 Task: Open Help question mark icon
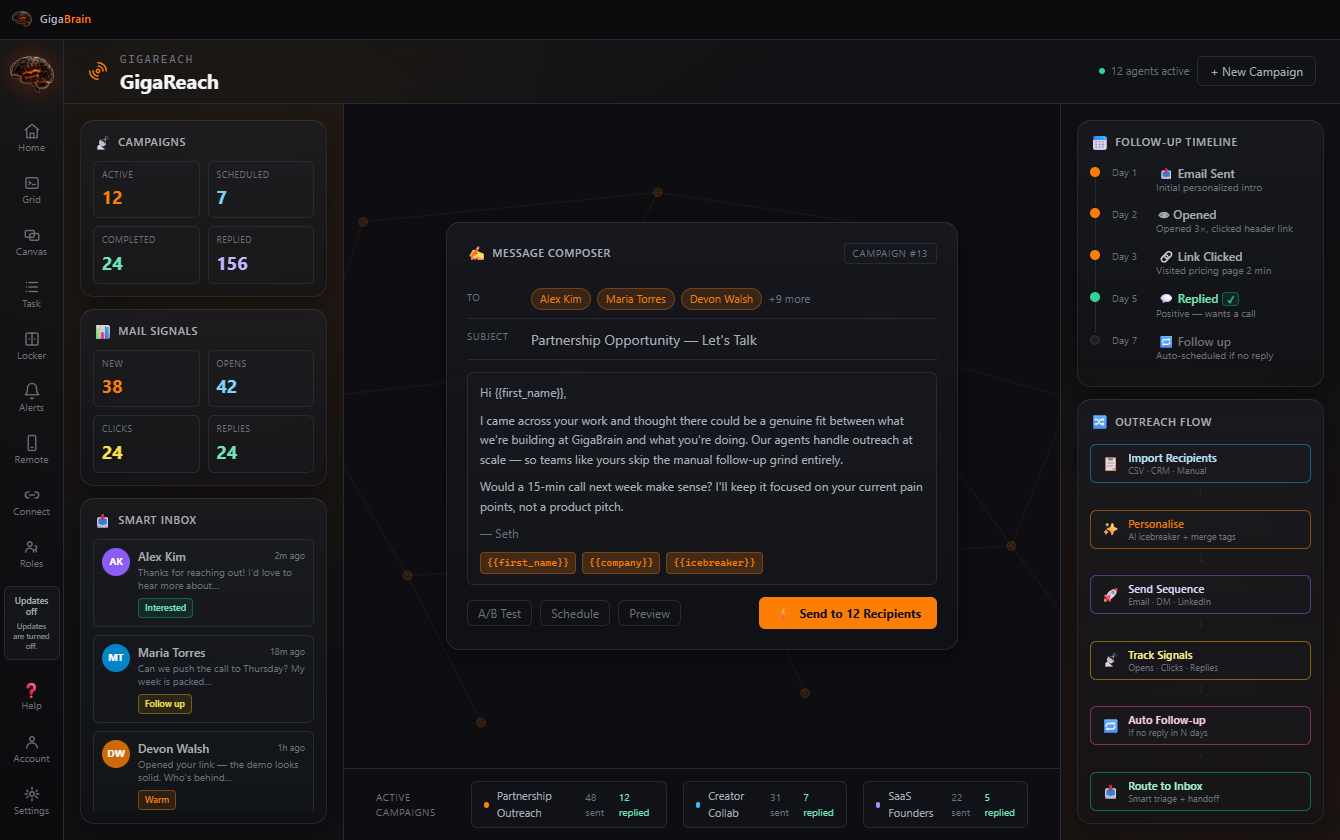click(x=32, y=690)
